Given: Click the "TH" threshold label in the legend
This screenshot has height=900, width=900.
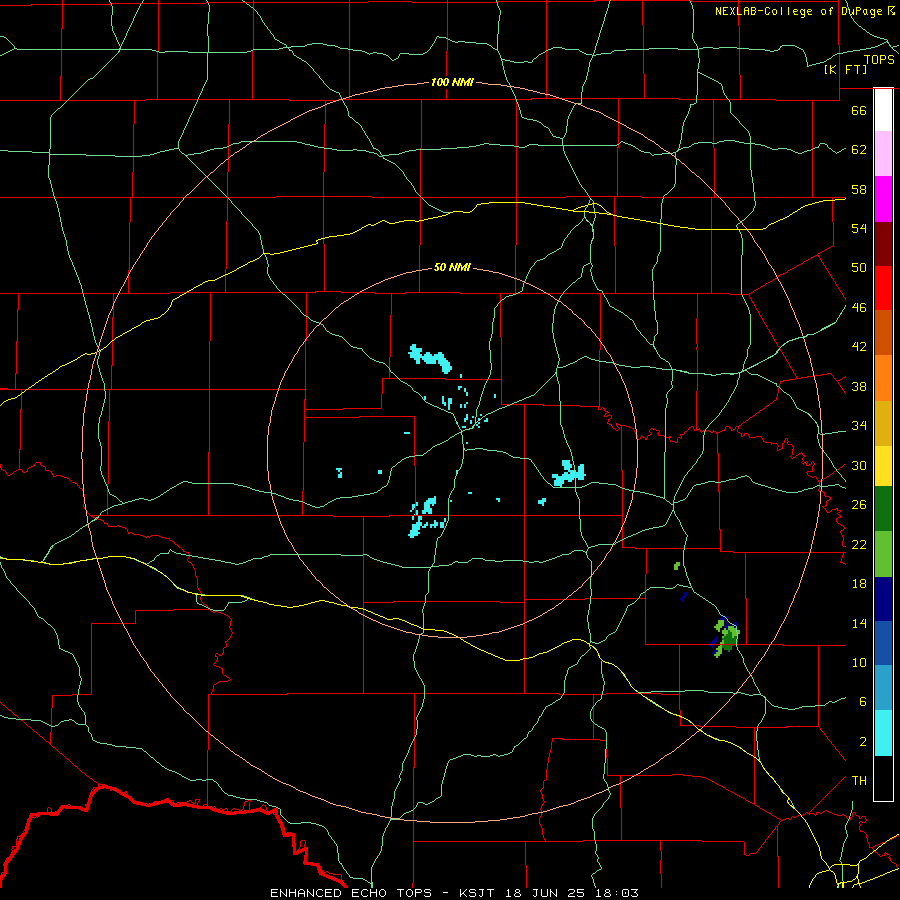Looking at the screenshot, I should click(x=859, y=780).
